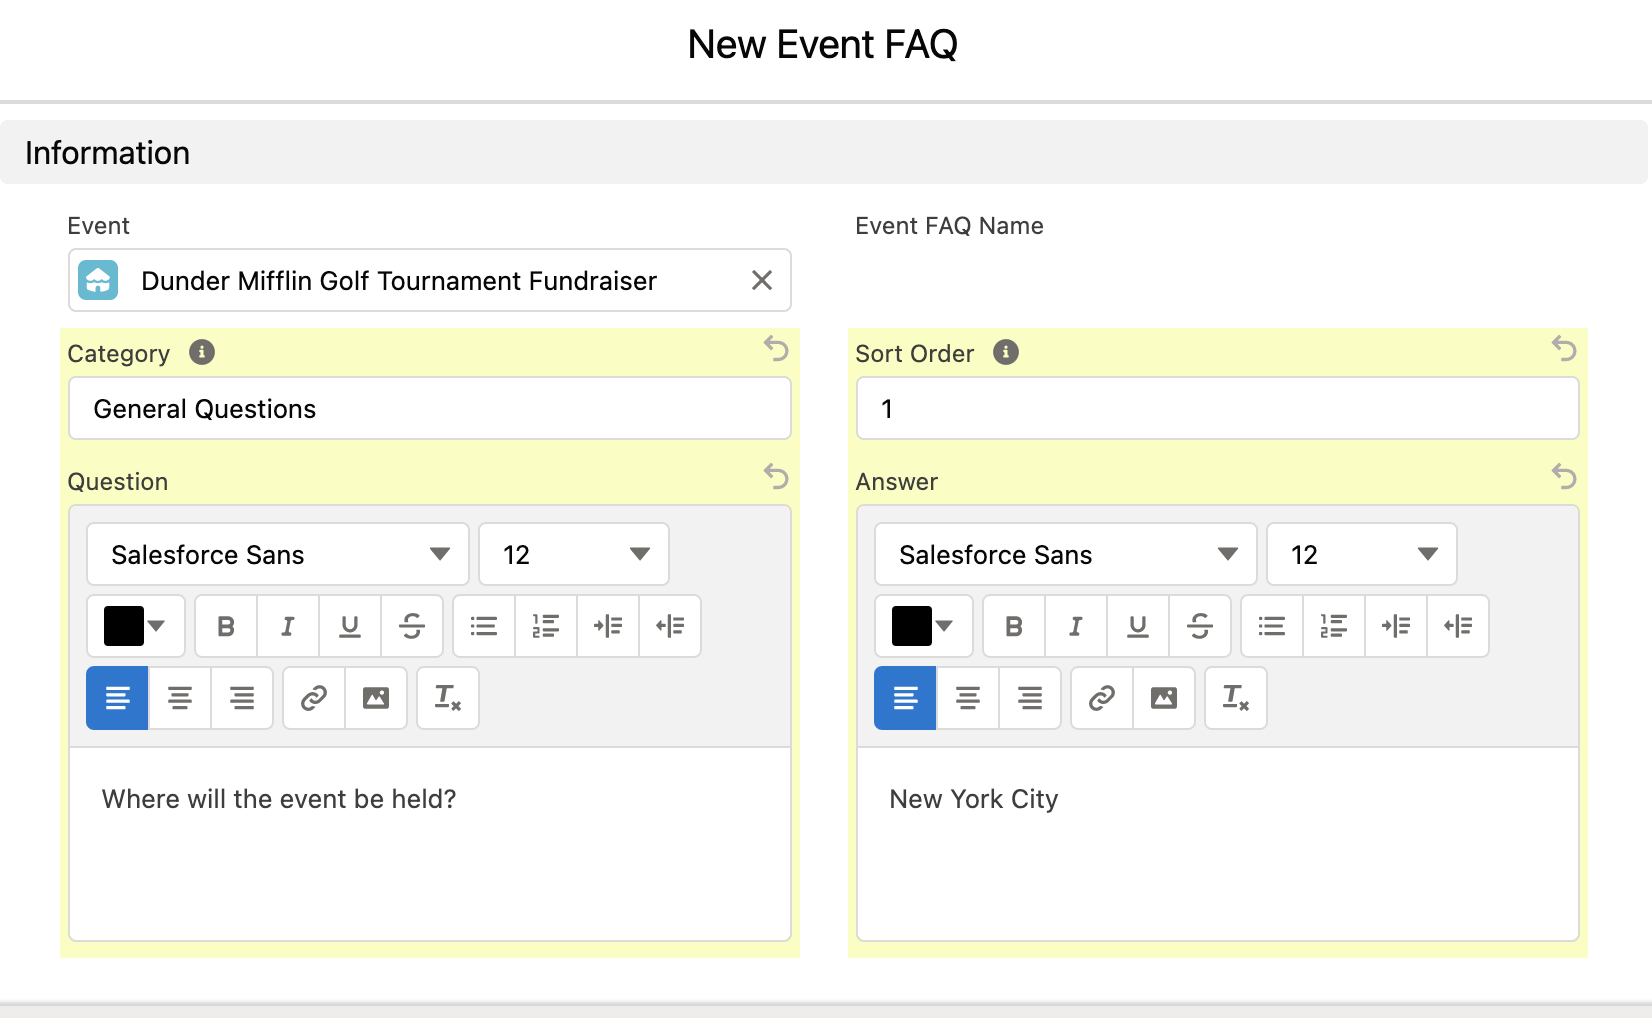Undo changes to Answer field
The width and height of the screenshot is (1652, 1018).
(x=1565, y=477)
